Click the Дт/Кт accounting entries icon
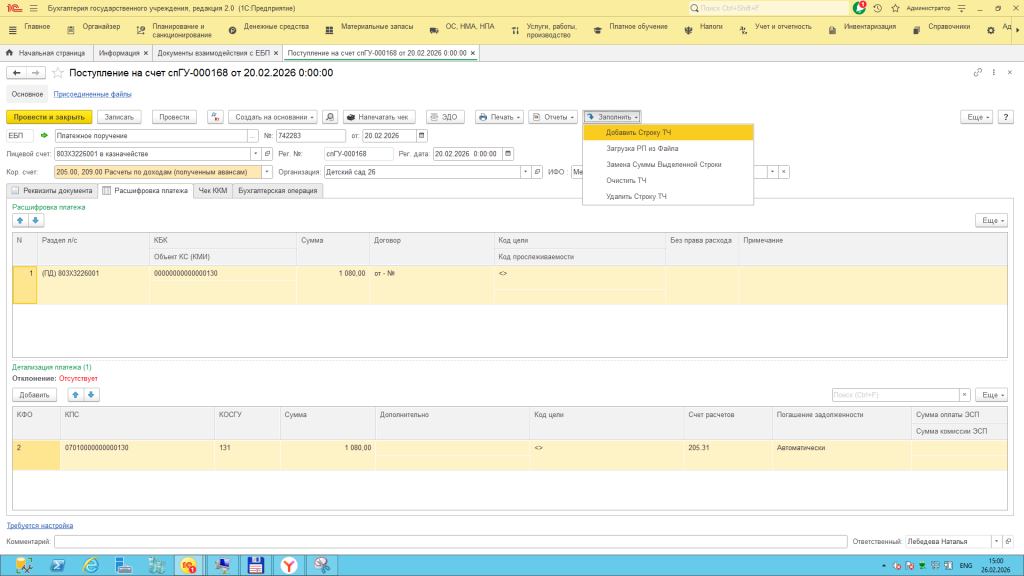1024x576 pixels. point(215,117)
